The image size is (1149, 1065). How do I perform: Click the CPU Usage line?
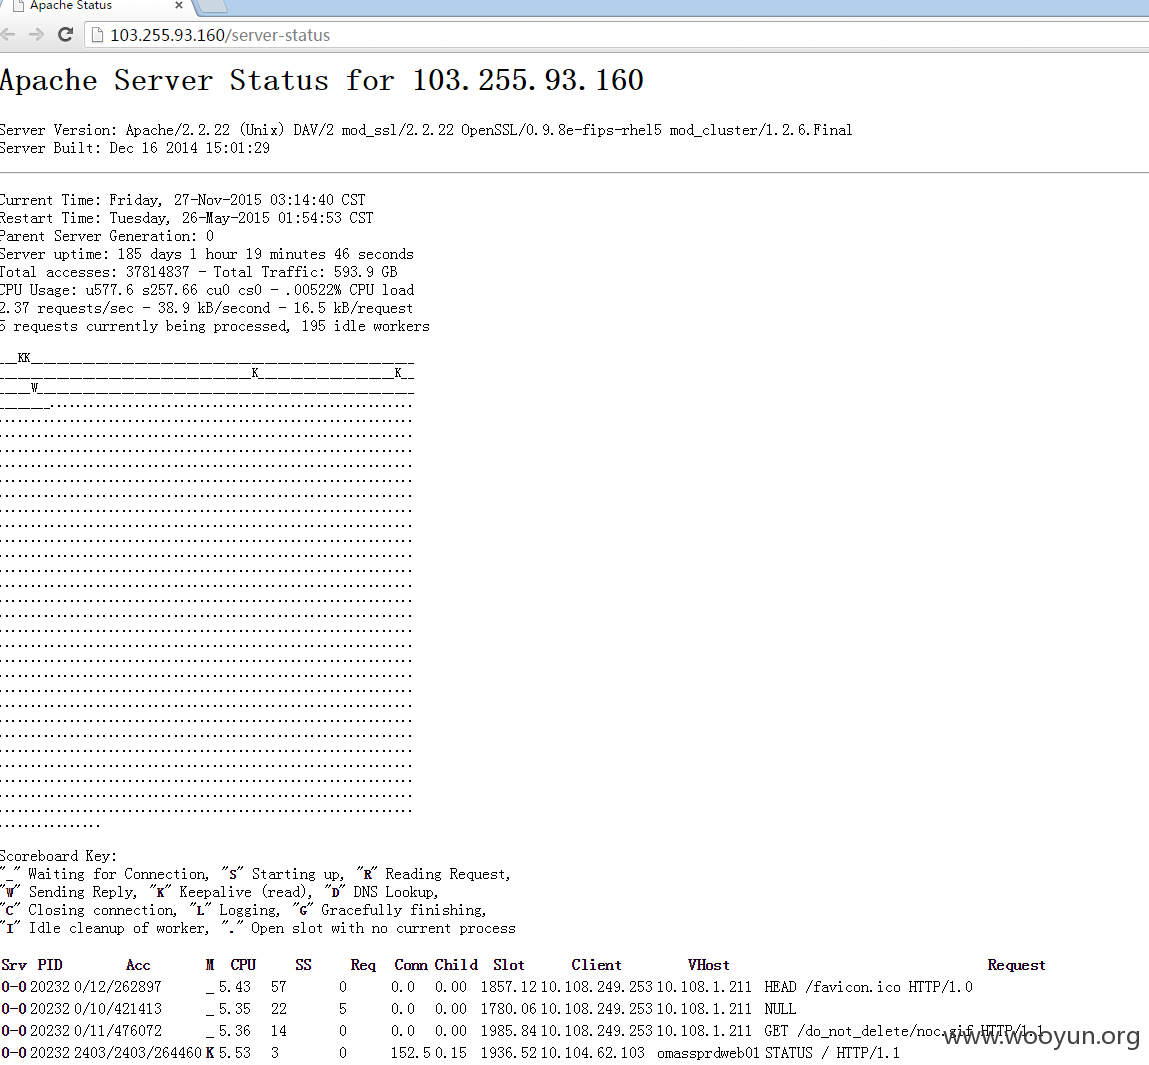[207, 290]
